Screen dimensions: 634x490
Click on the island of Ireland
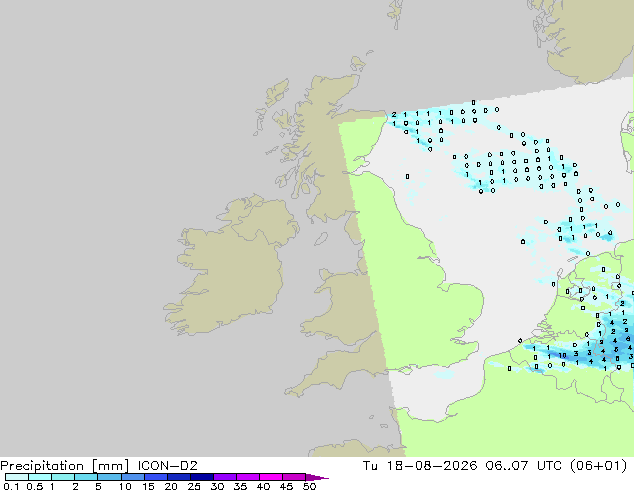point(230,267)
